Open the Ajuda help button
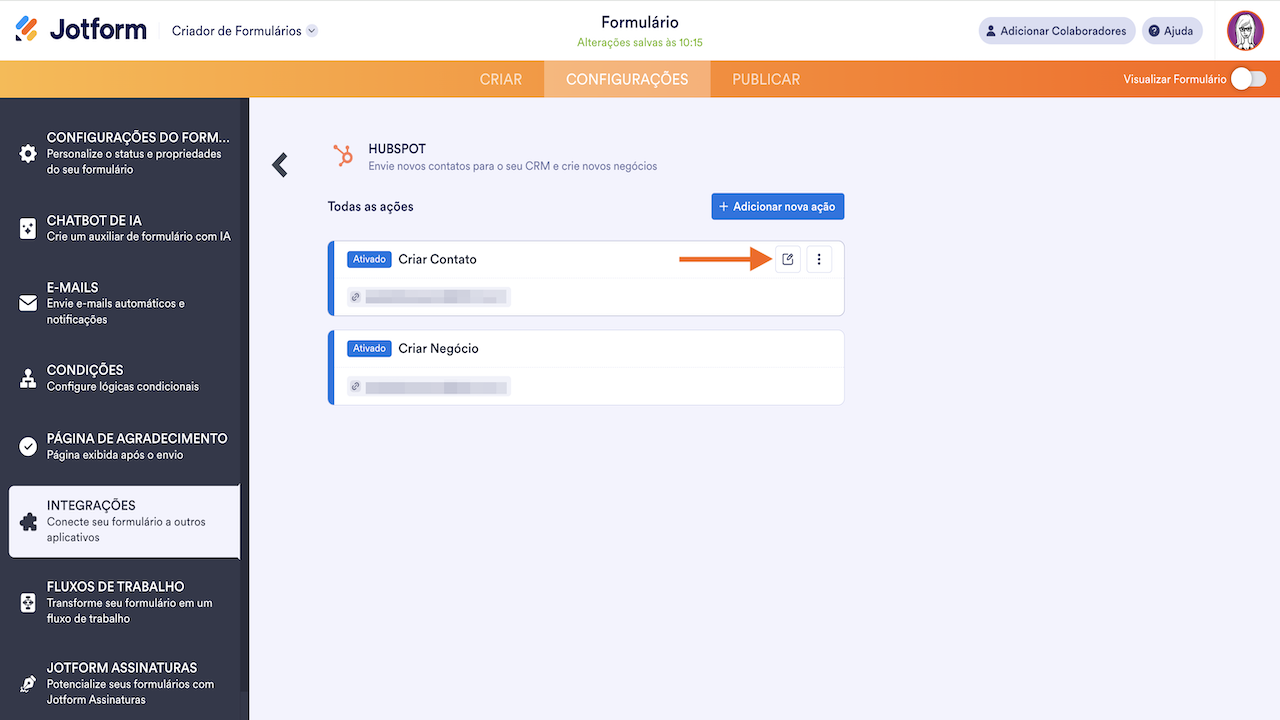The image size is (1280, 720). click(1171, 31)
